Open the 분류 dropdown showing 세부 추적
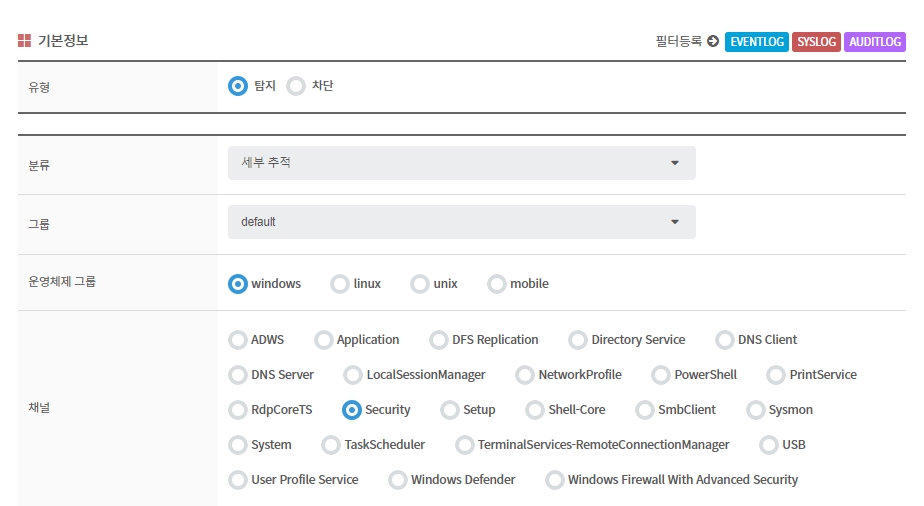 click(461, 163)
